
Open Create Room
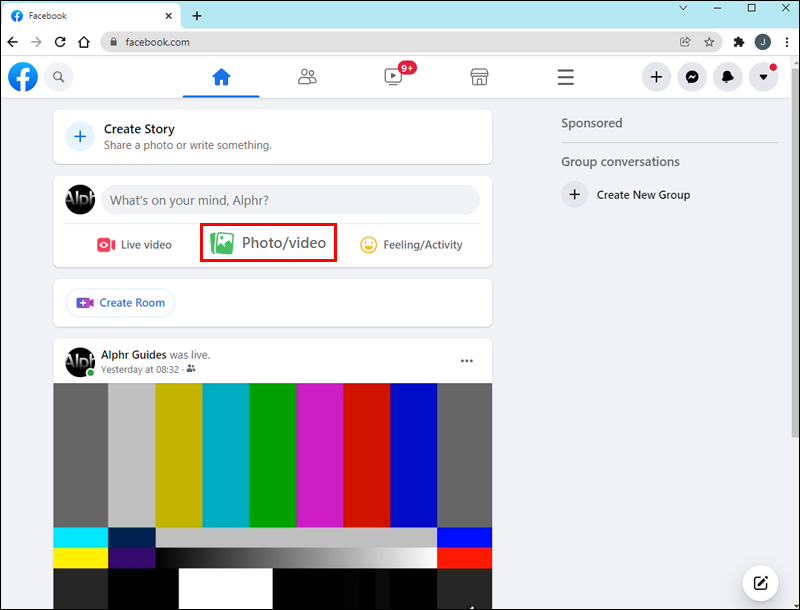(x=120, y=302)
